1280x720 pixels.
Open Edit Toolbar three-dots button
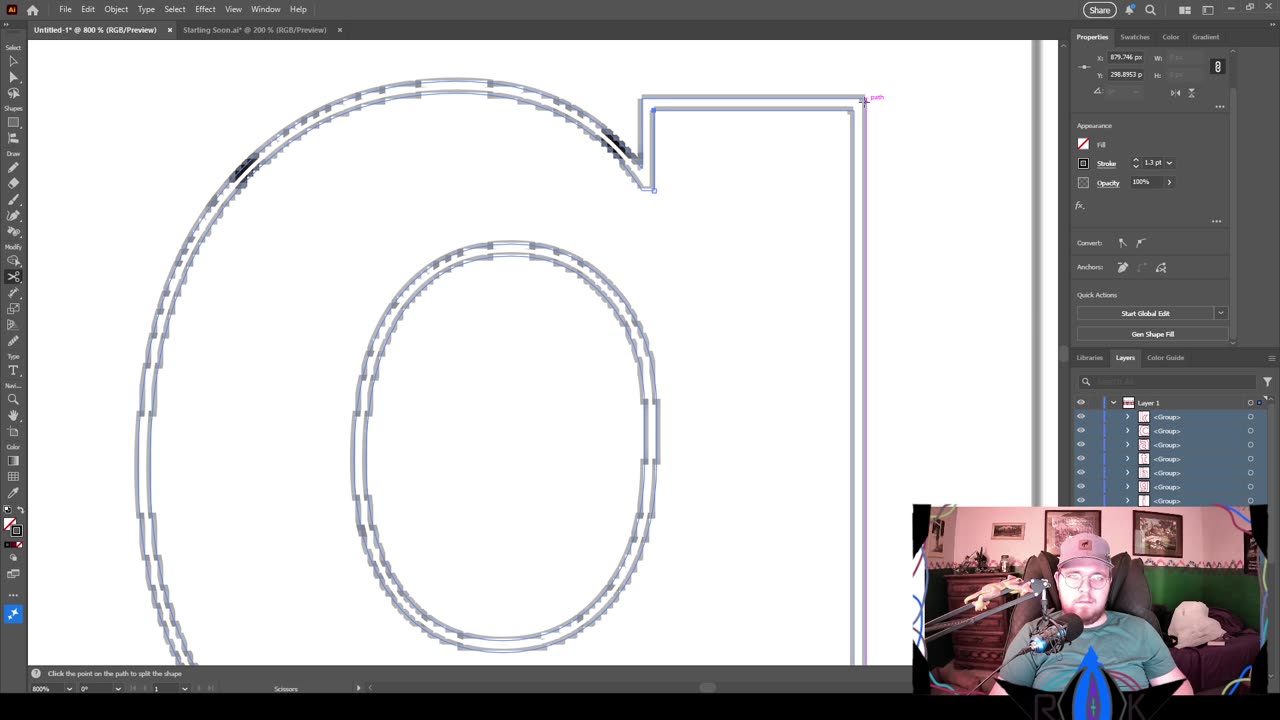[x=13, y=595]
